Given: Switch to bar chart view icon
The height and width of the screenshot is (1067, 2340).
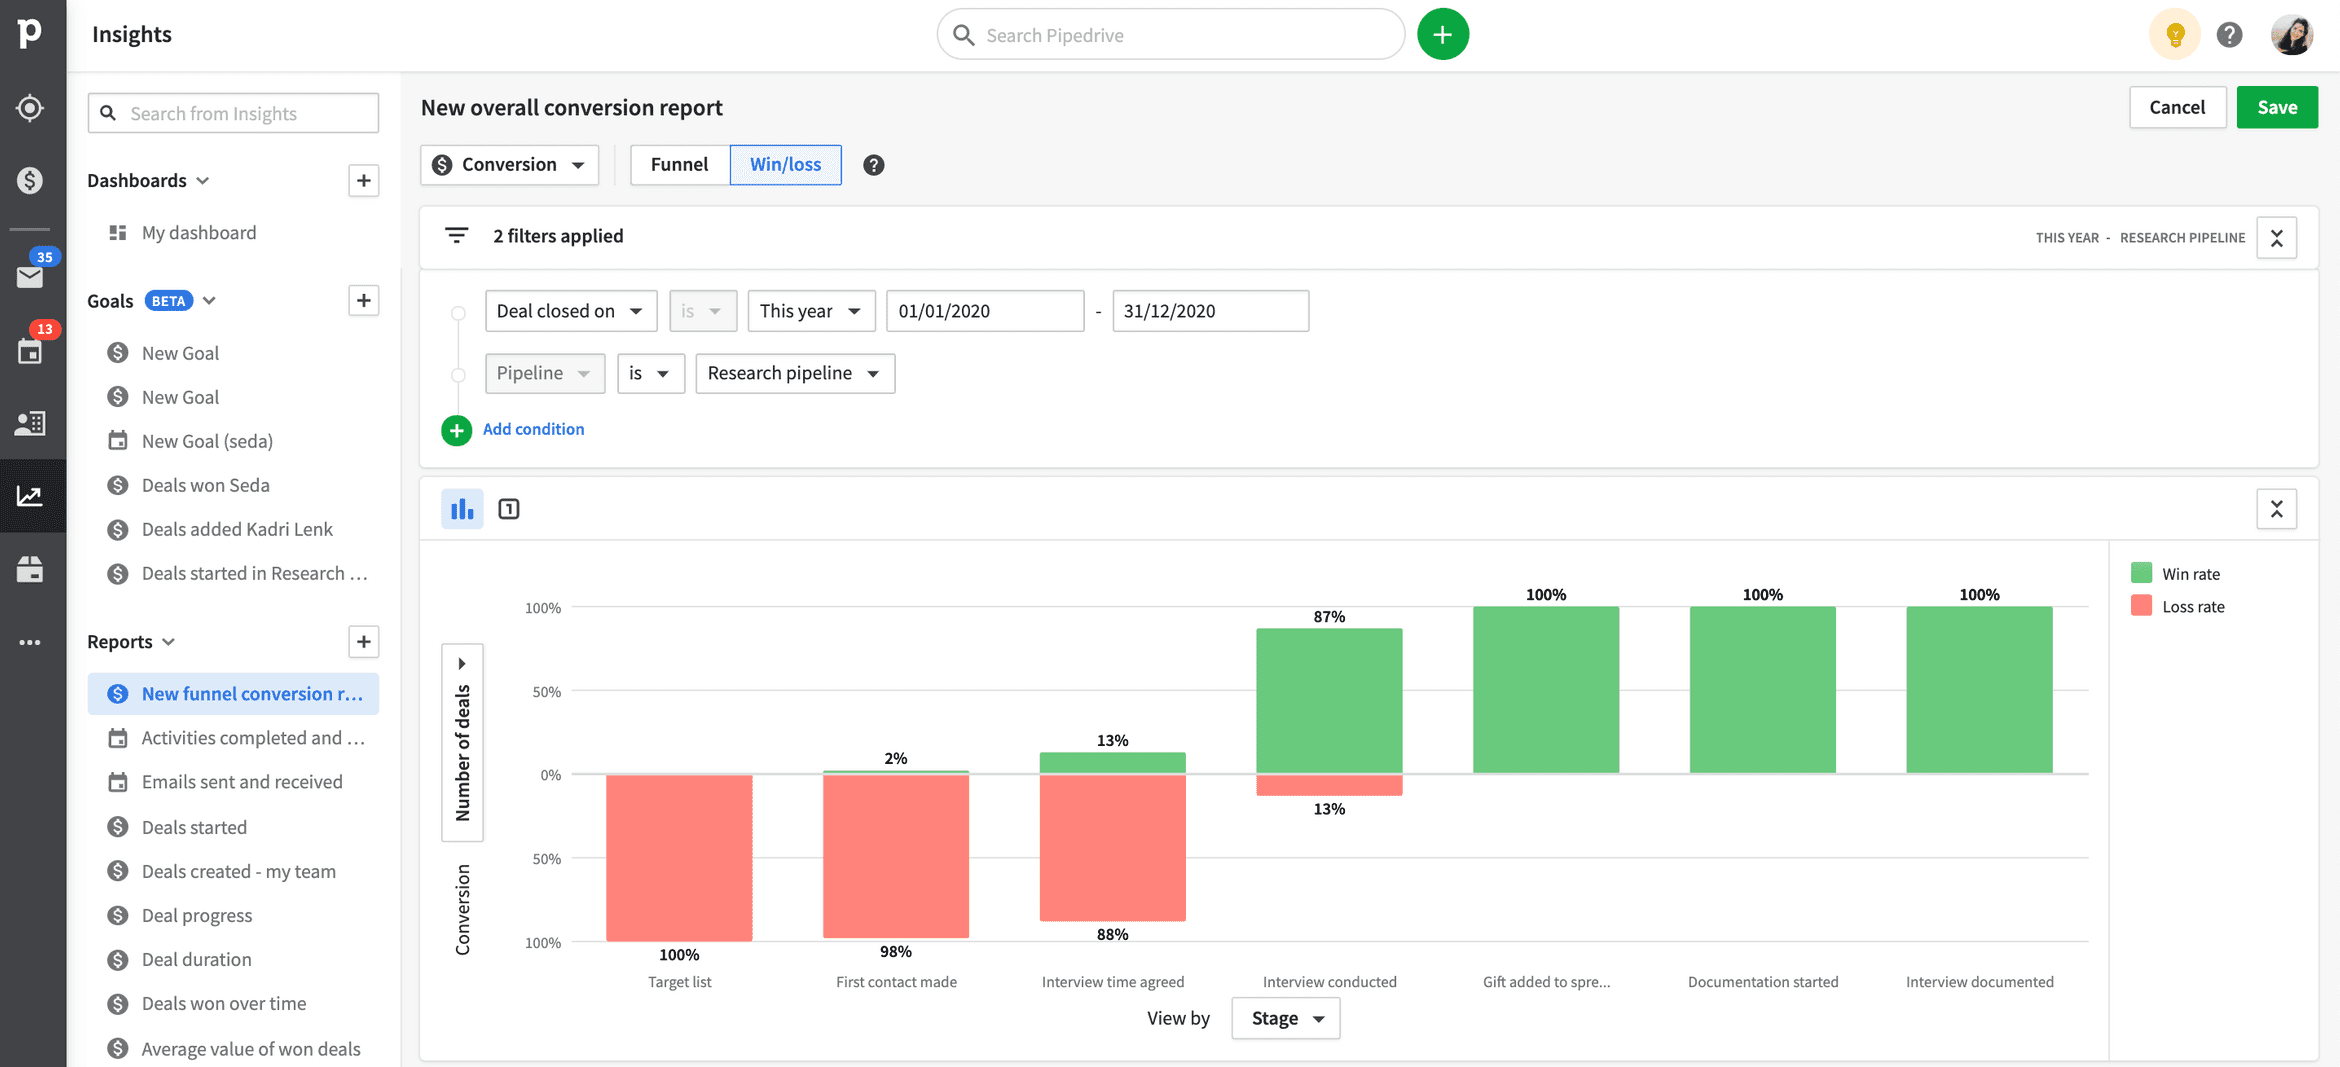Looking at the screenshot, I should click(462, 509).
